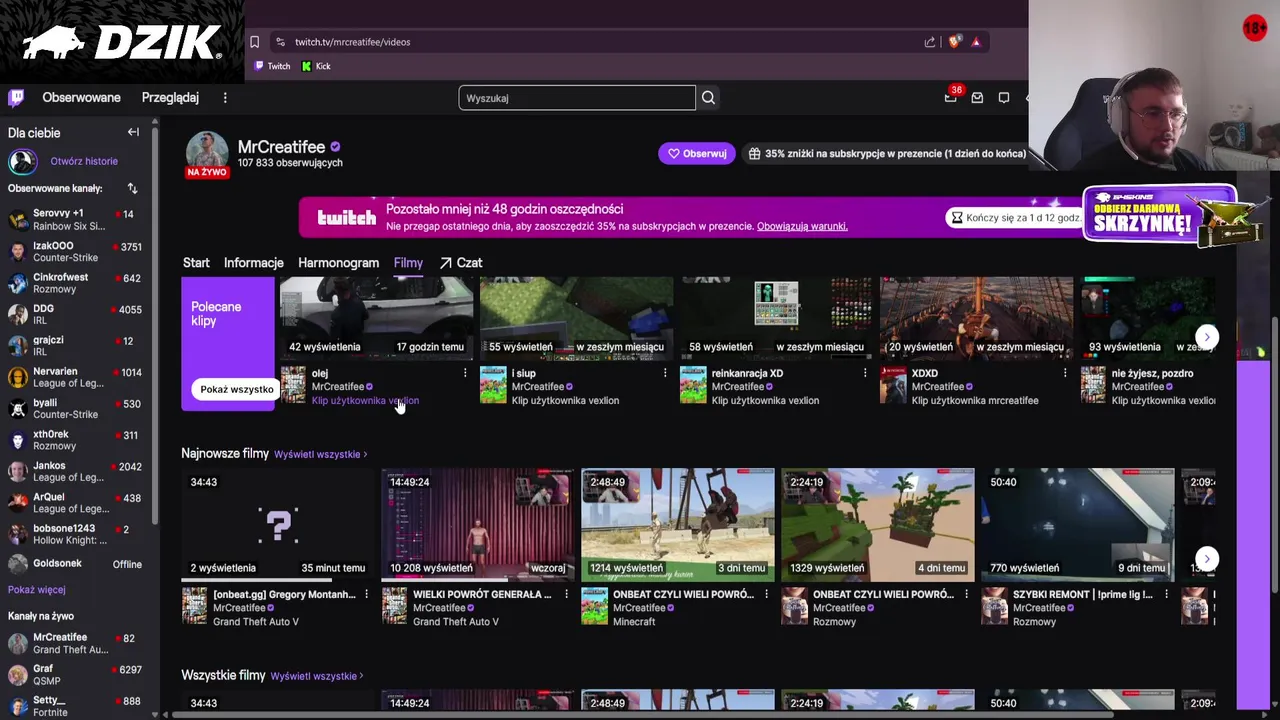Open the Przeglądaj top menu
1280x720 pixels.
[170, 97]
